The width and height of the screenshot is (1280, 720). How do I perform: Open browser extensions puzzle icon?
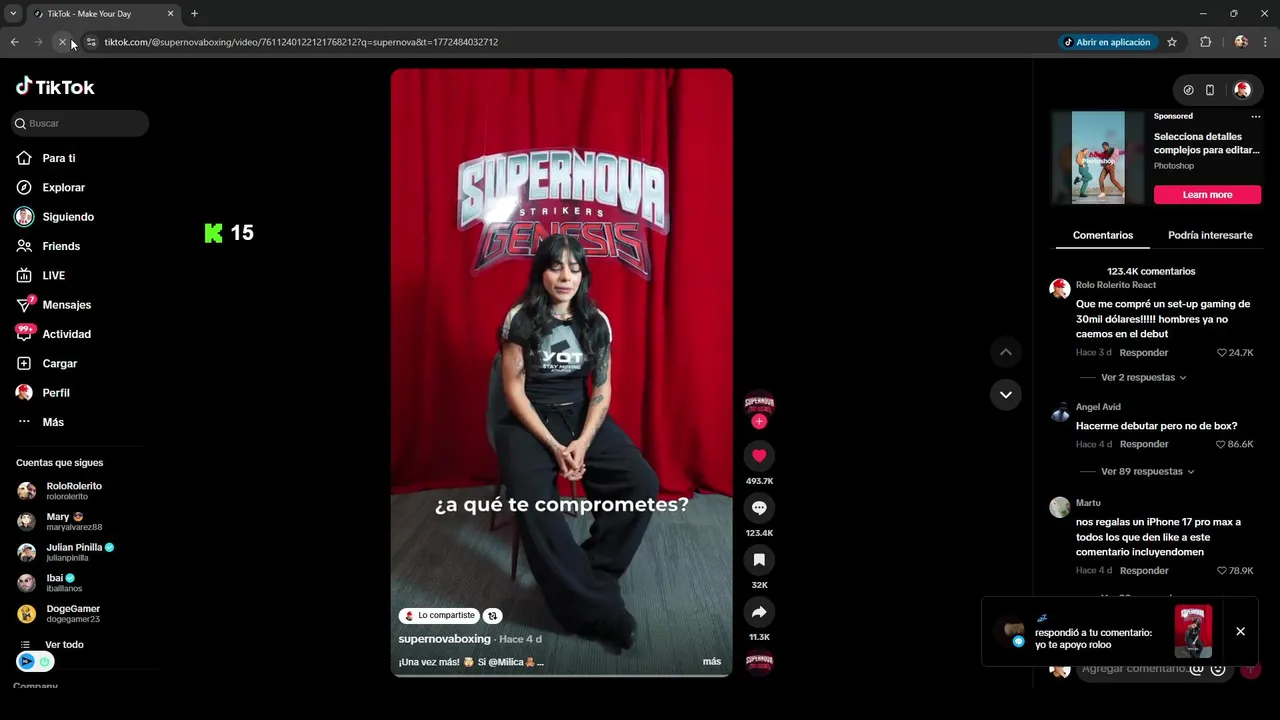click(1205, 42)
